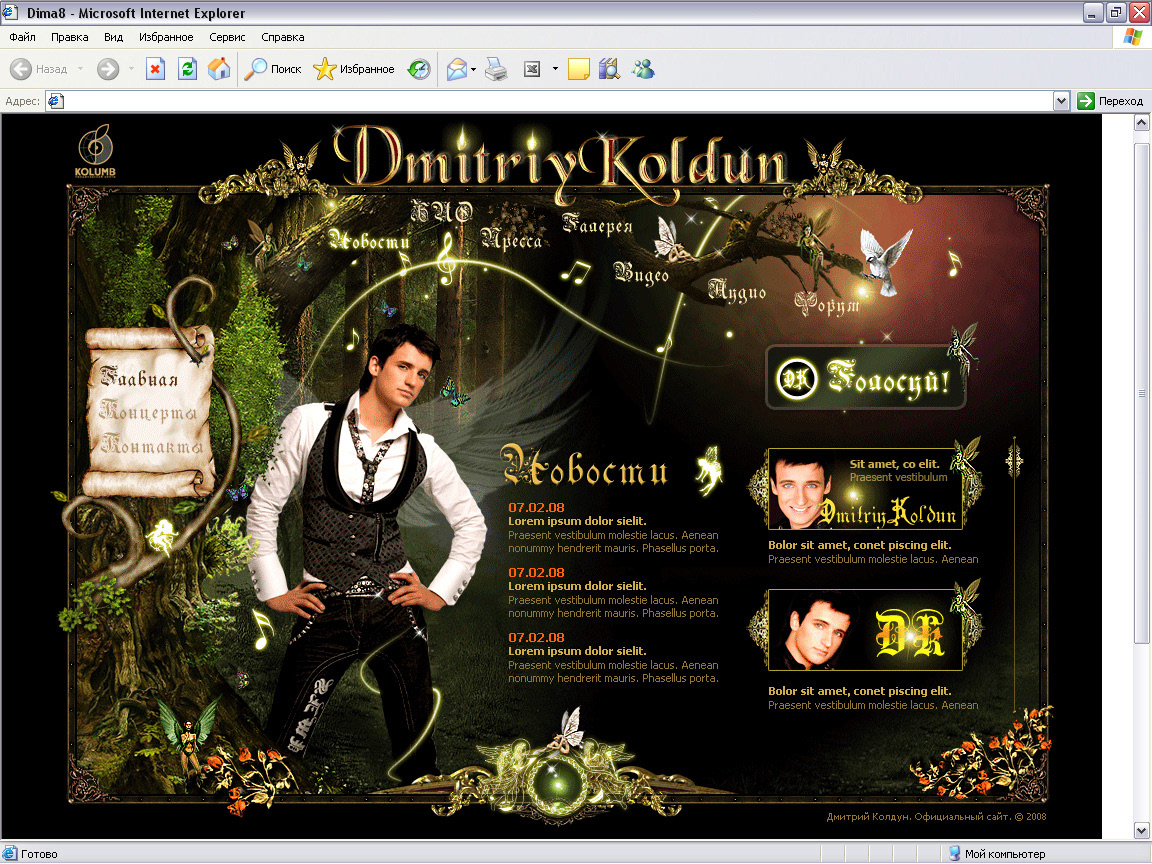The width and height of the screenshot is (1152, 864).
Task: Click the Готово status bar text
Action: pos(39,854)
